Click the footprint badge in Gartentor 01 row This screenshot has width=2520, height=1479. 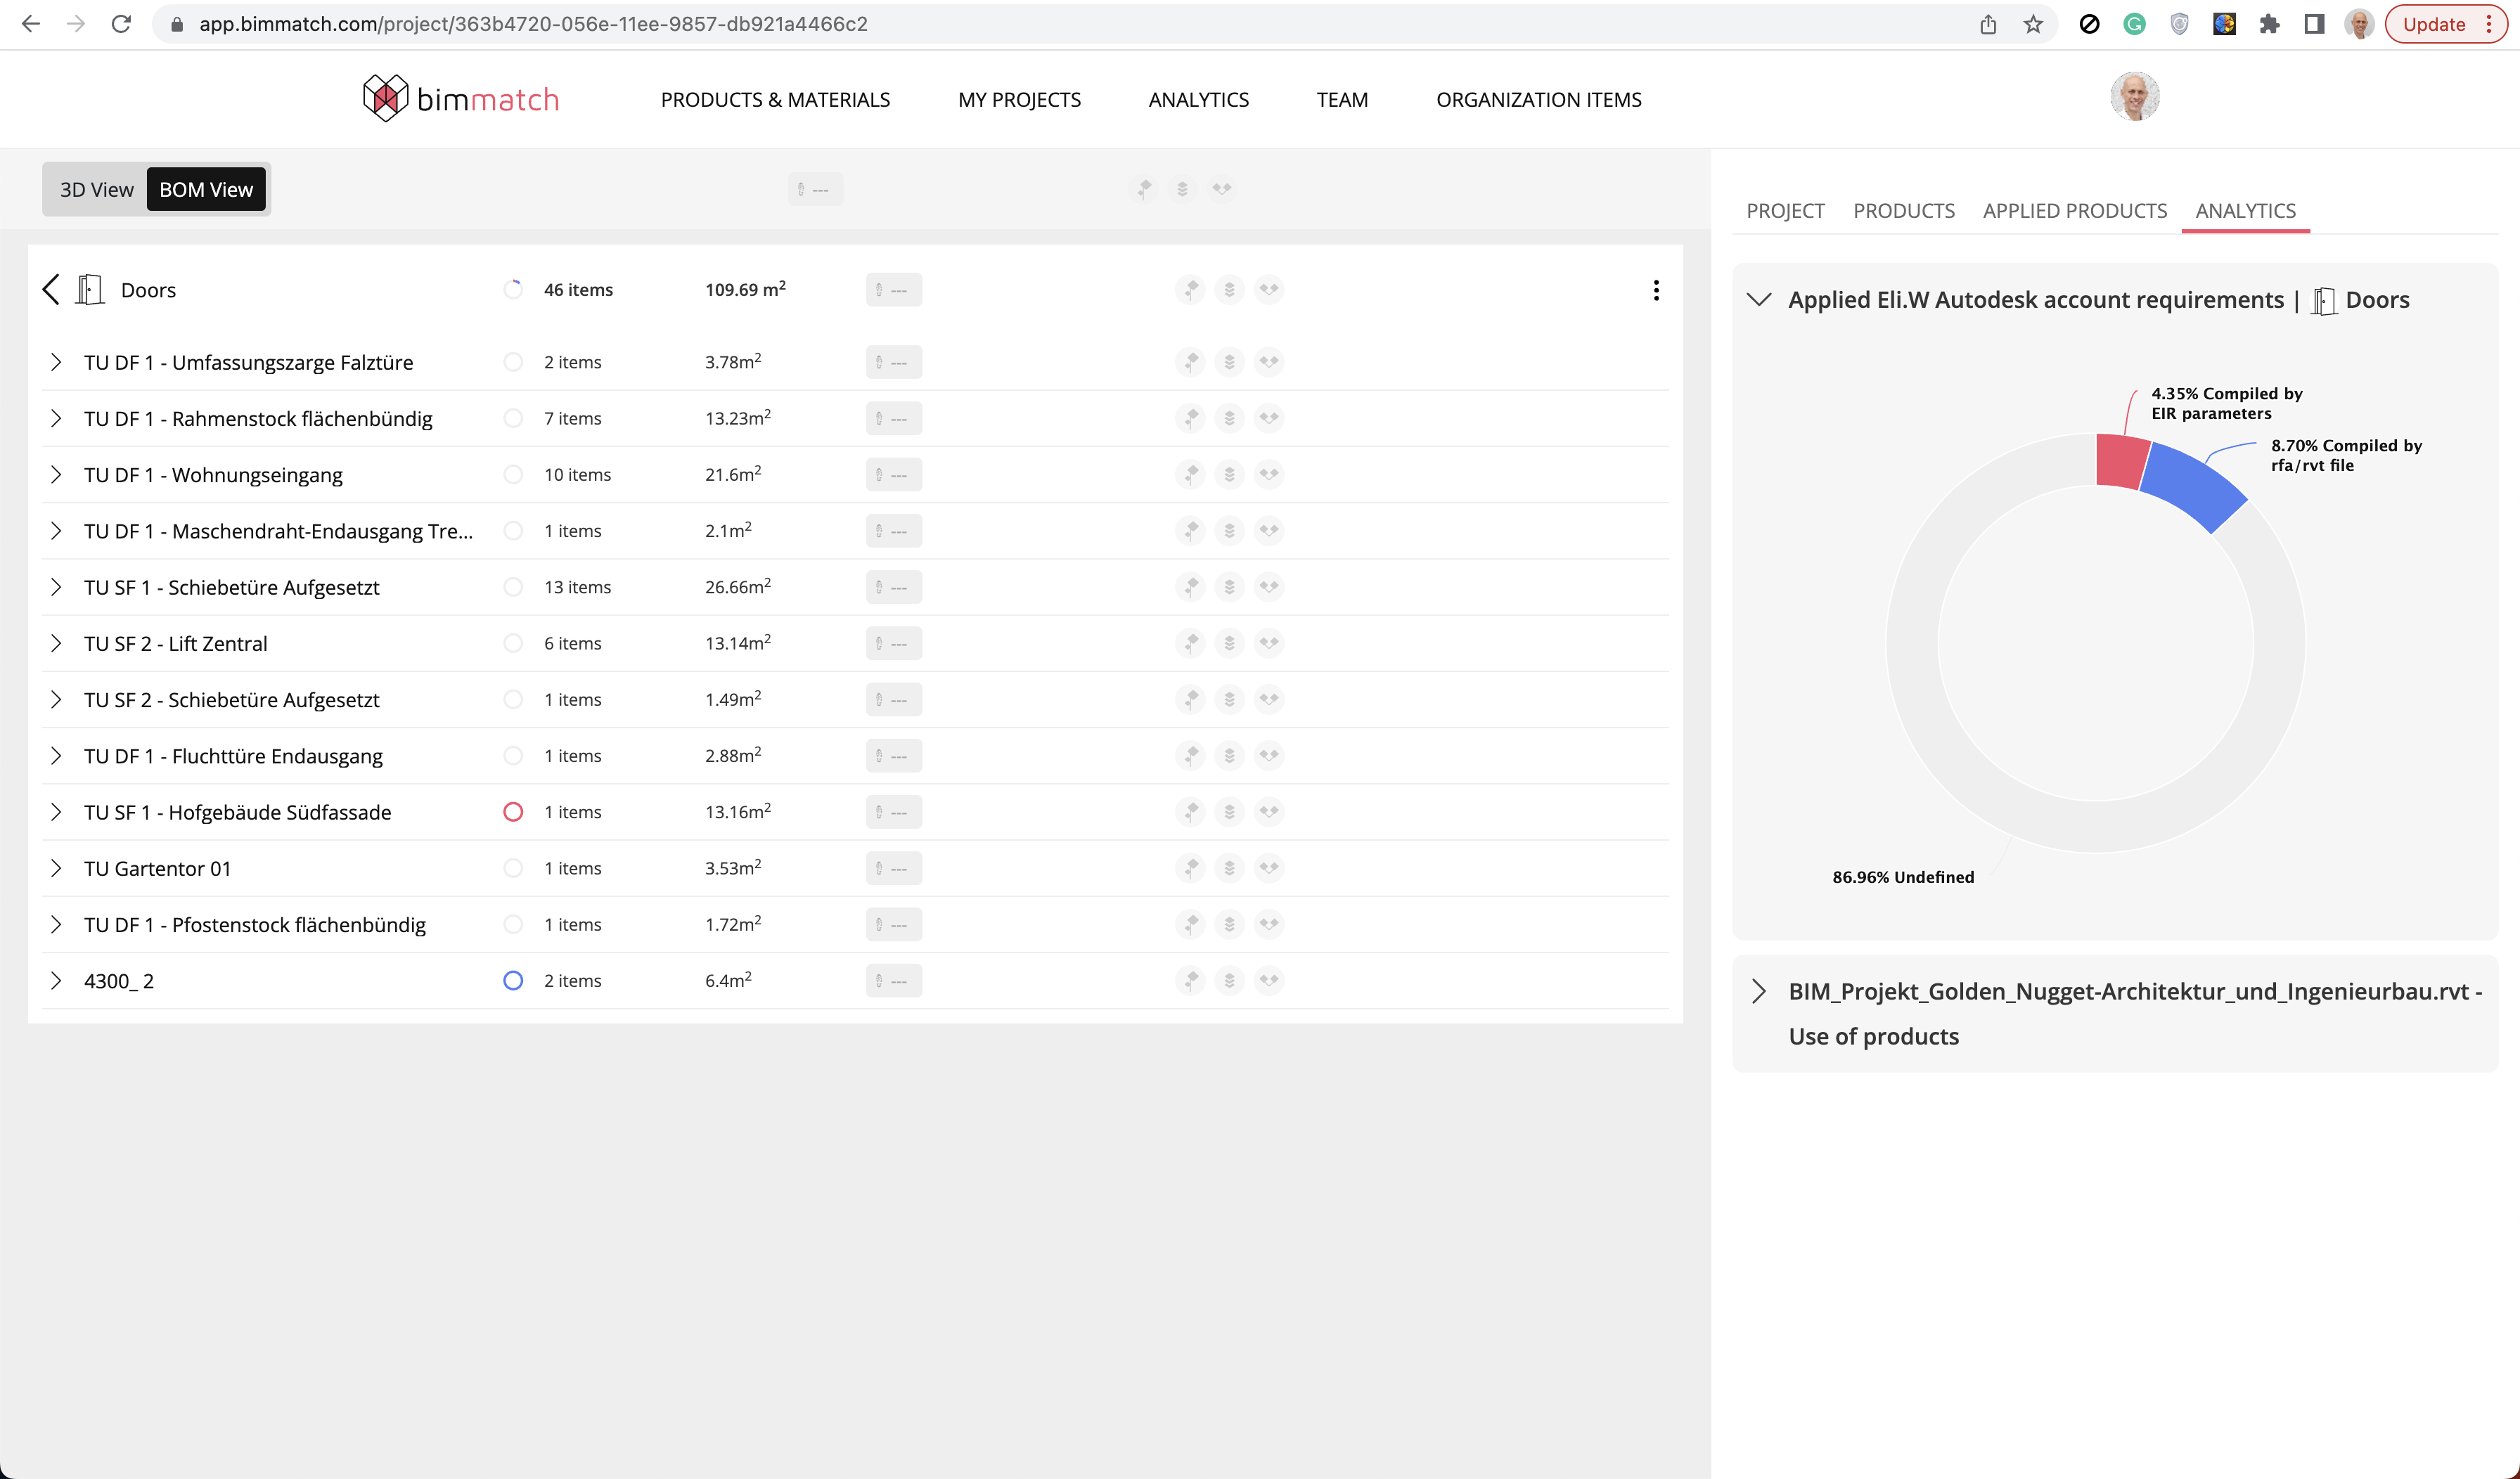(893, 868)
